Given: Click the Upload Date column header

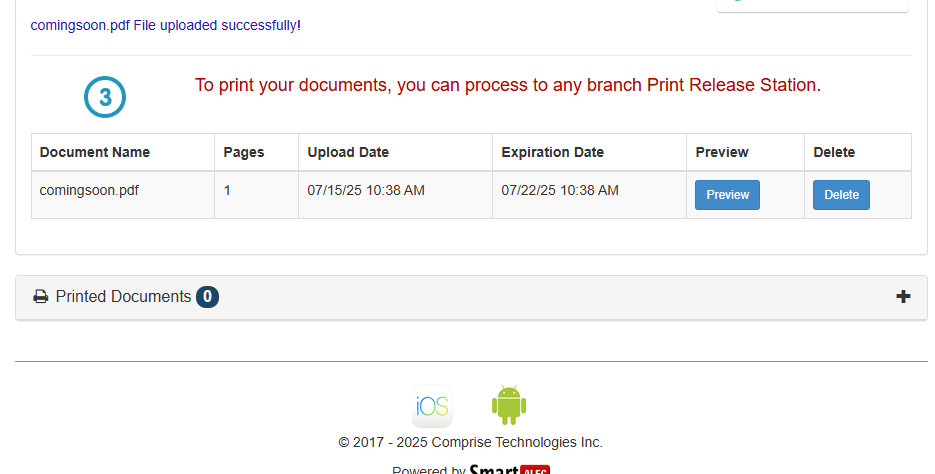Looking at the screenshot, I should click(348, 152).
